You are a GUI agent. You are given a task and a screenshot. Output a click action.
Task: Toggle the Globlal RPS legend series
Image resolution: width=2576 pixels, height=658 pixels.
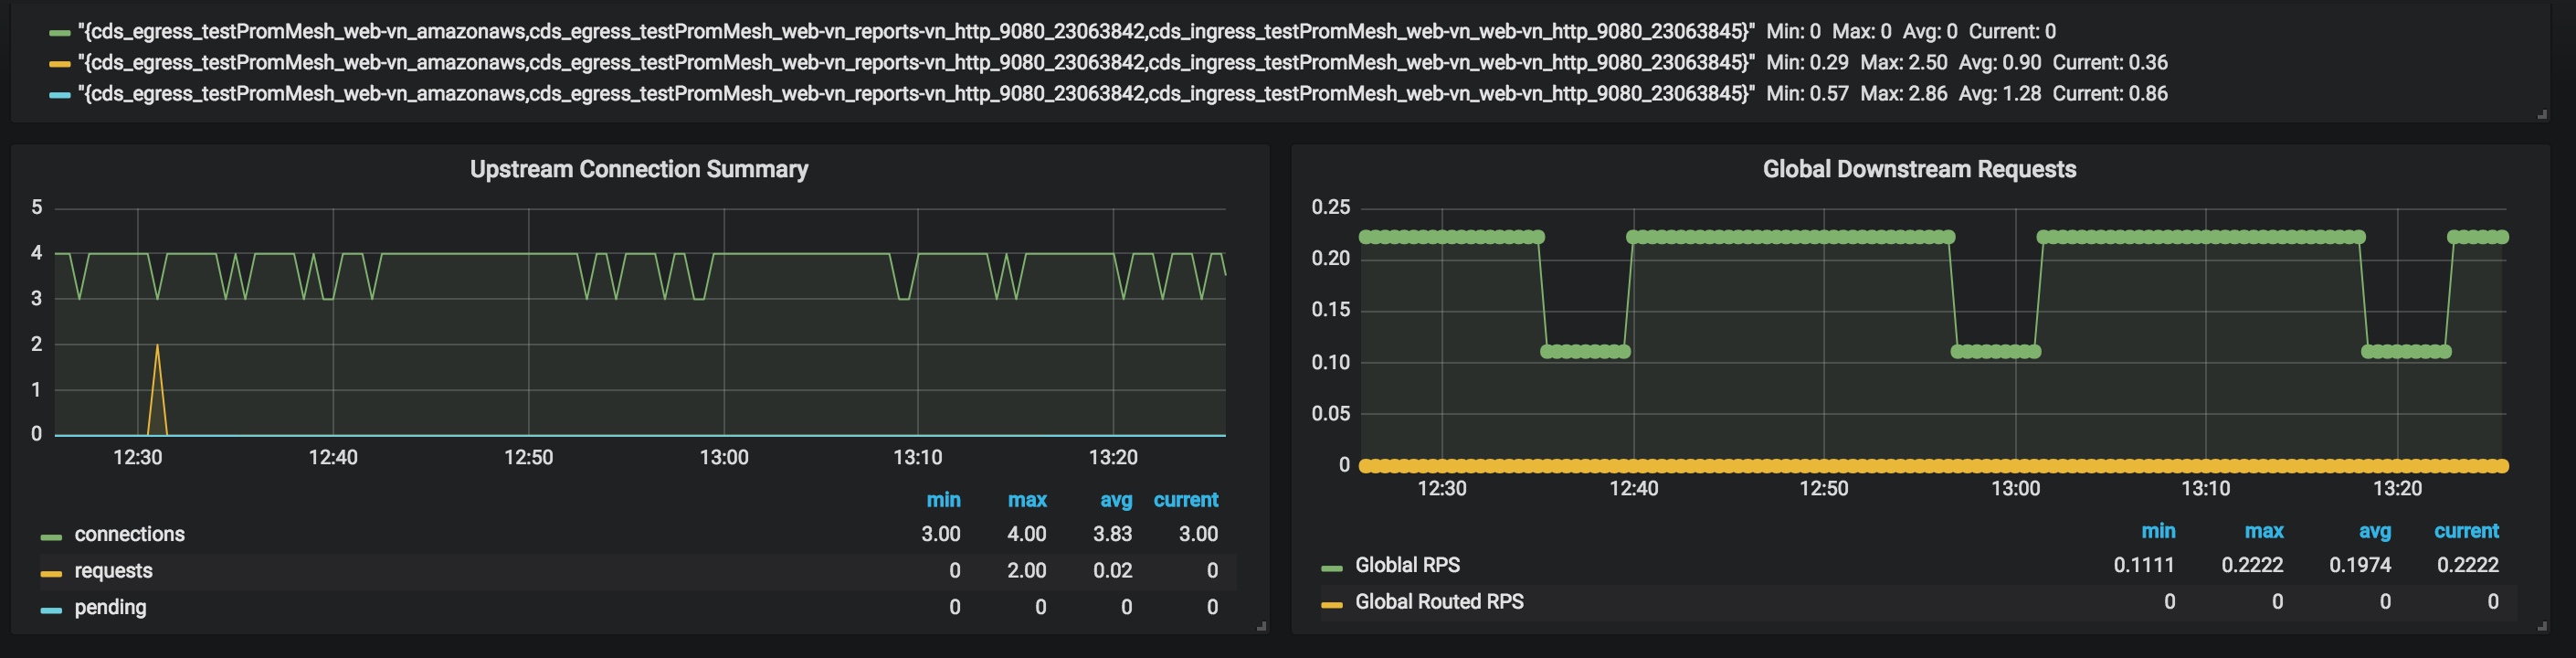coord(1407,565)
